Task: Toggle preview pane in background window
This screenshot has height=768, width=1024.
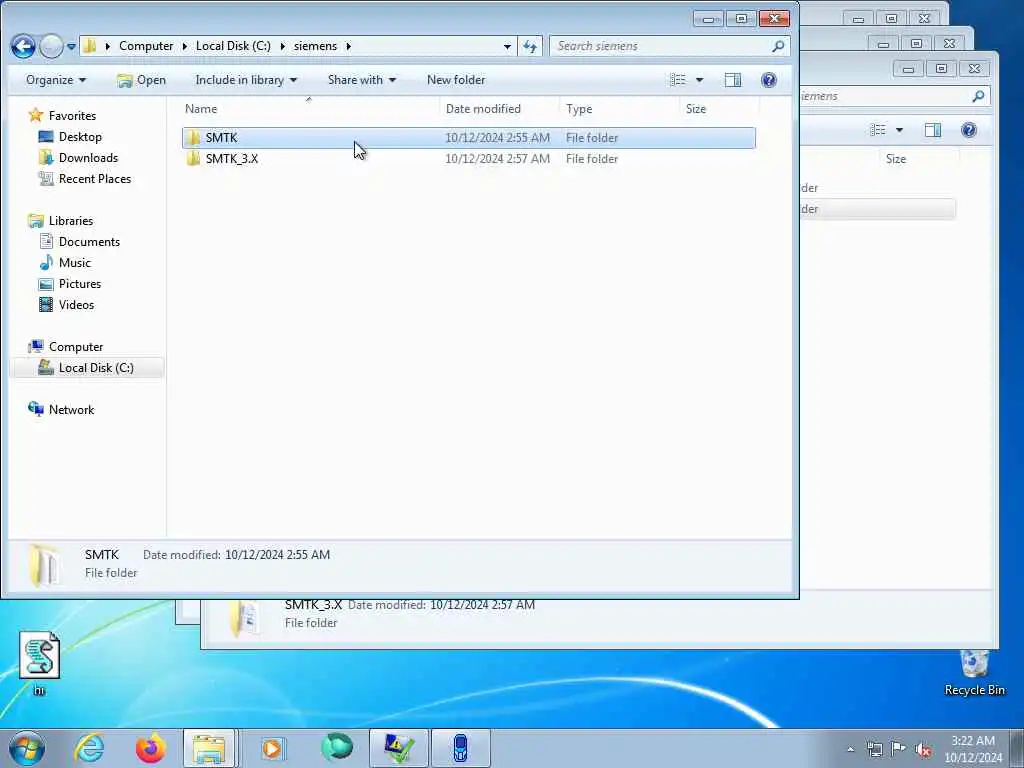Action: (933, 130)
